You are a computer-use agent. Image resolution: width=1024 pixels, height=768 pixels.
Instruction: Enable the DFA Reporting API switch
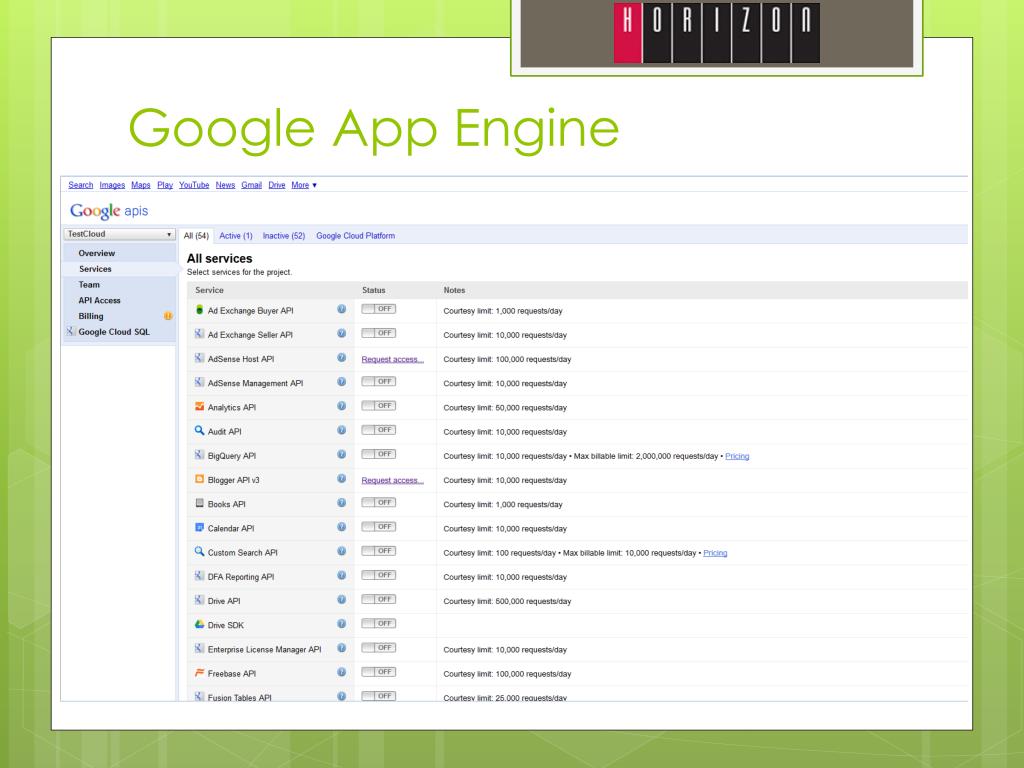click(x=379, y=575)
